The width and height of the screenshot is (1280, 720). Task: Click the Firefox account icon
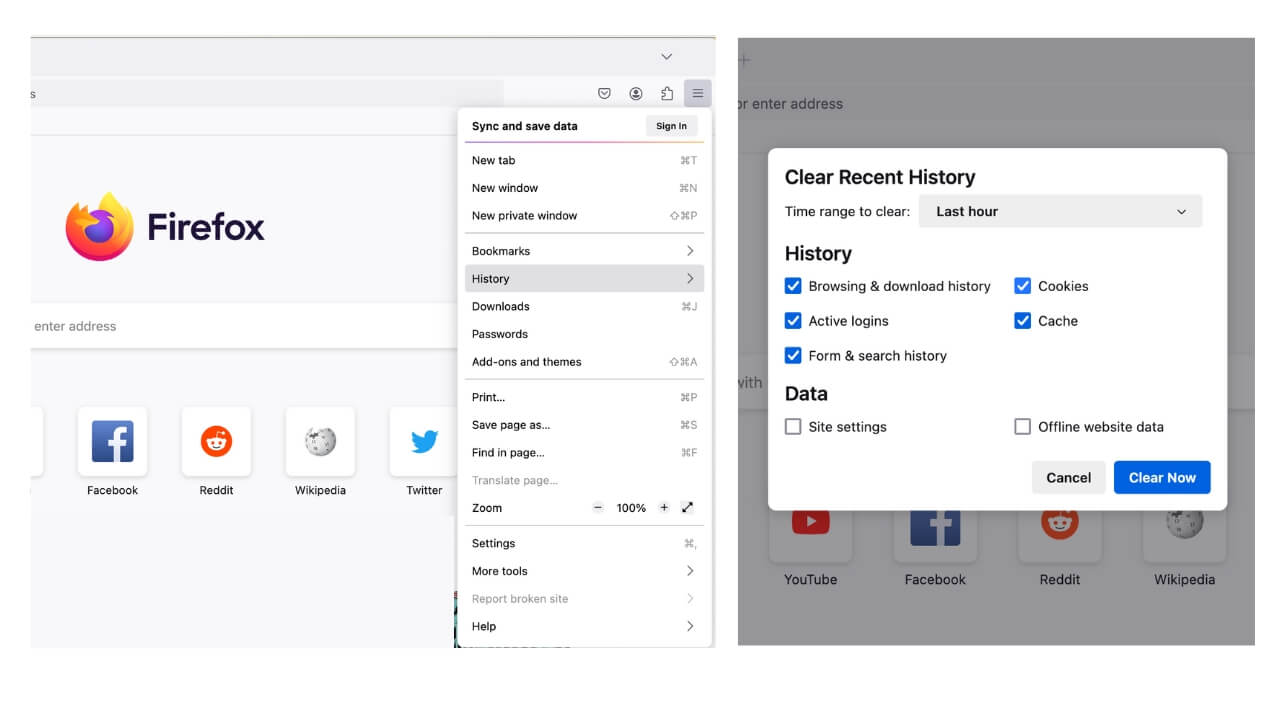click(636, 92)
